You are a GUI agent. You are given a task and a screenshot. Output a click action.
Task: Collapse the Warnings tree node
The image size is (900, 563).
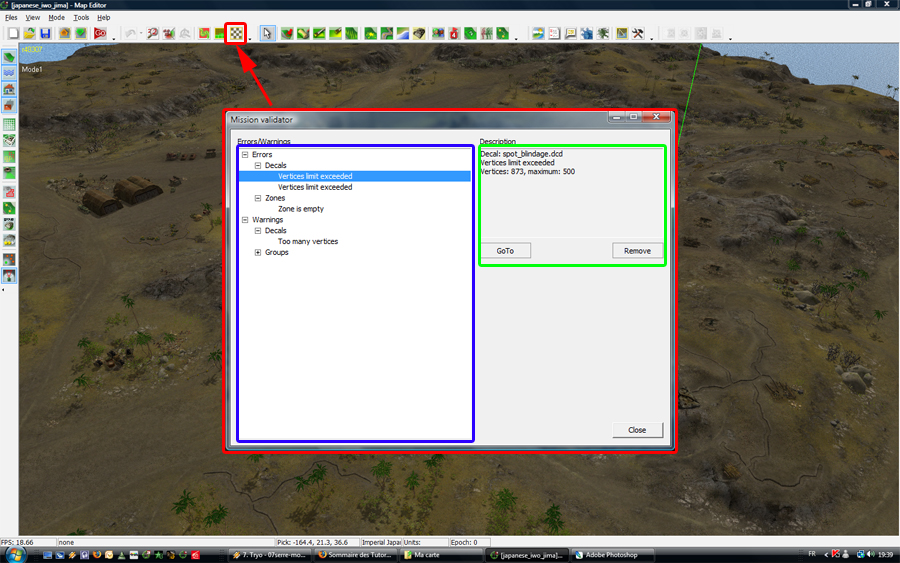coord(245,220)
